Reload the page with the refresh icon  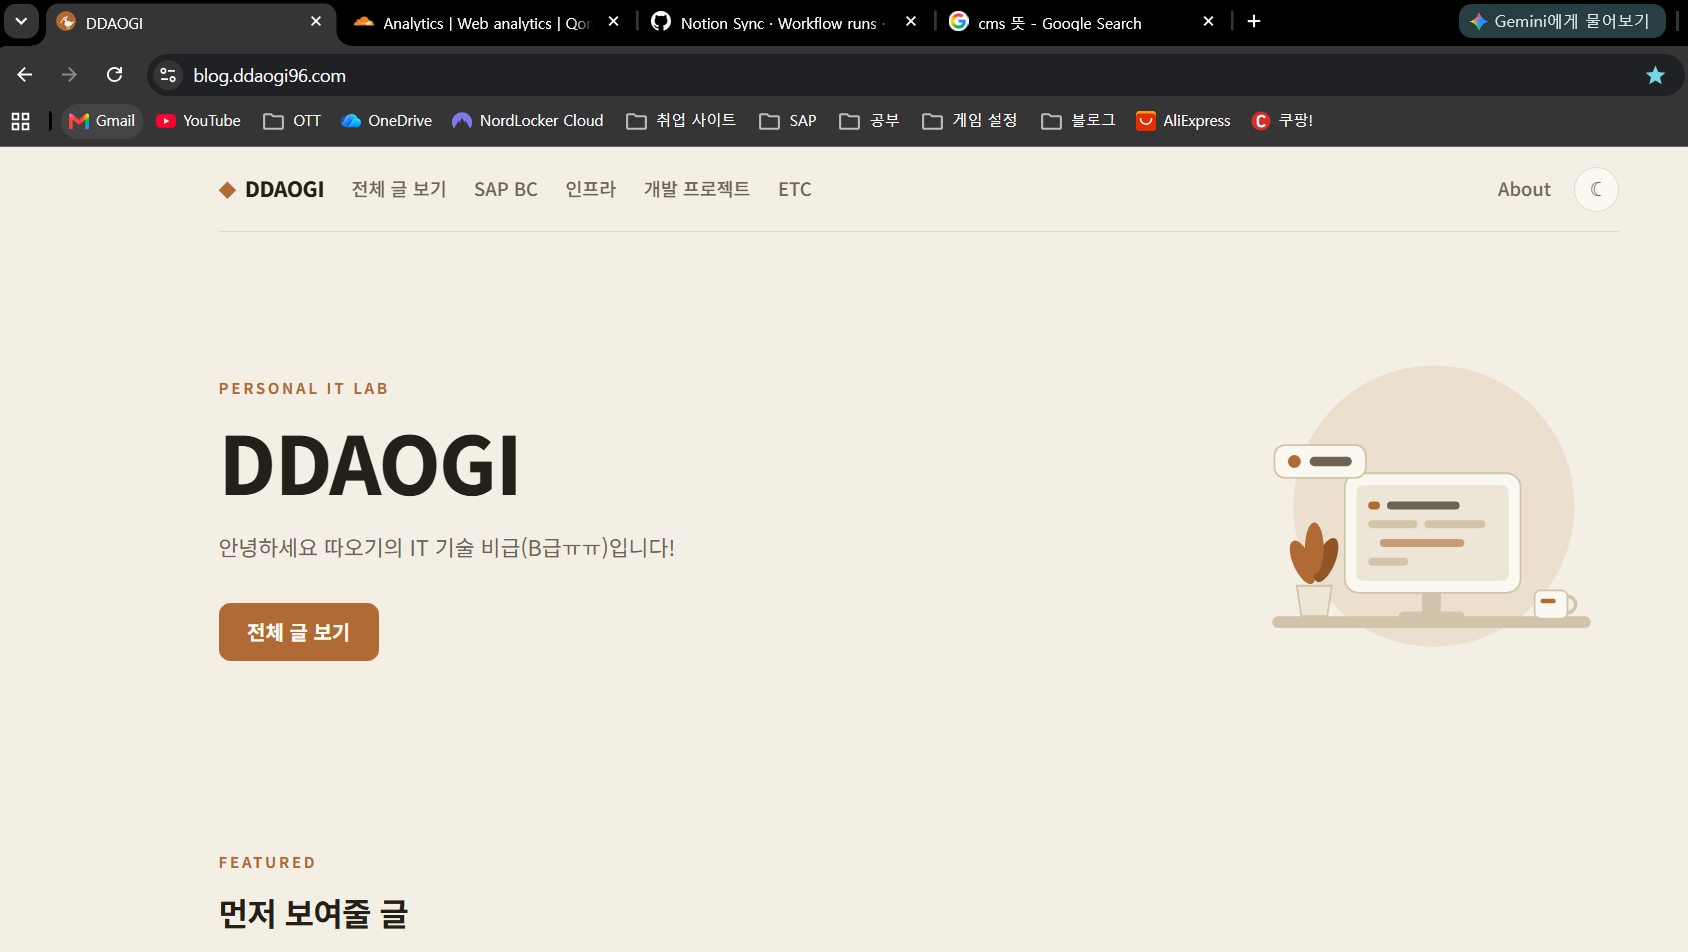[115, 75]
